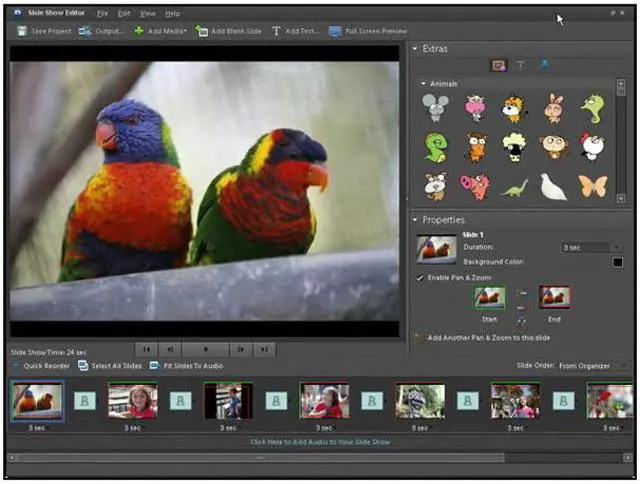
Task: Select the parrots slide in storyboard
Action: (x=37, y=401)
